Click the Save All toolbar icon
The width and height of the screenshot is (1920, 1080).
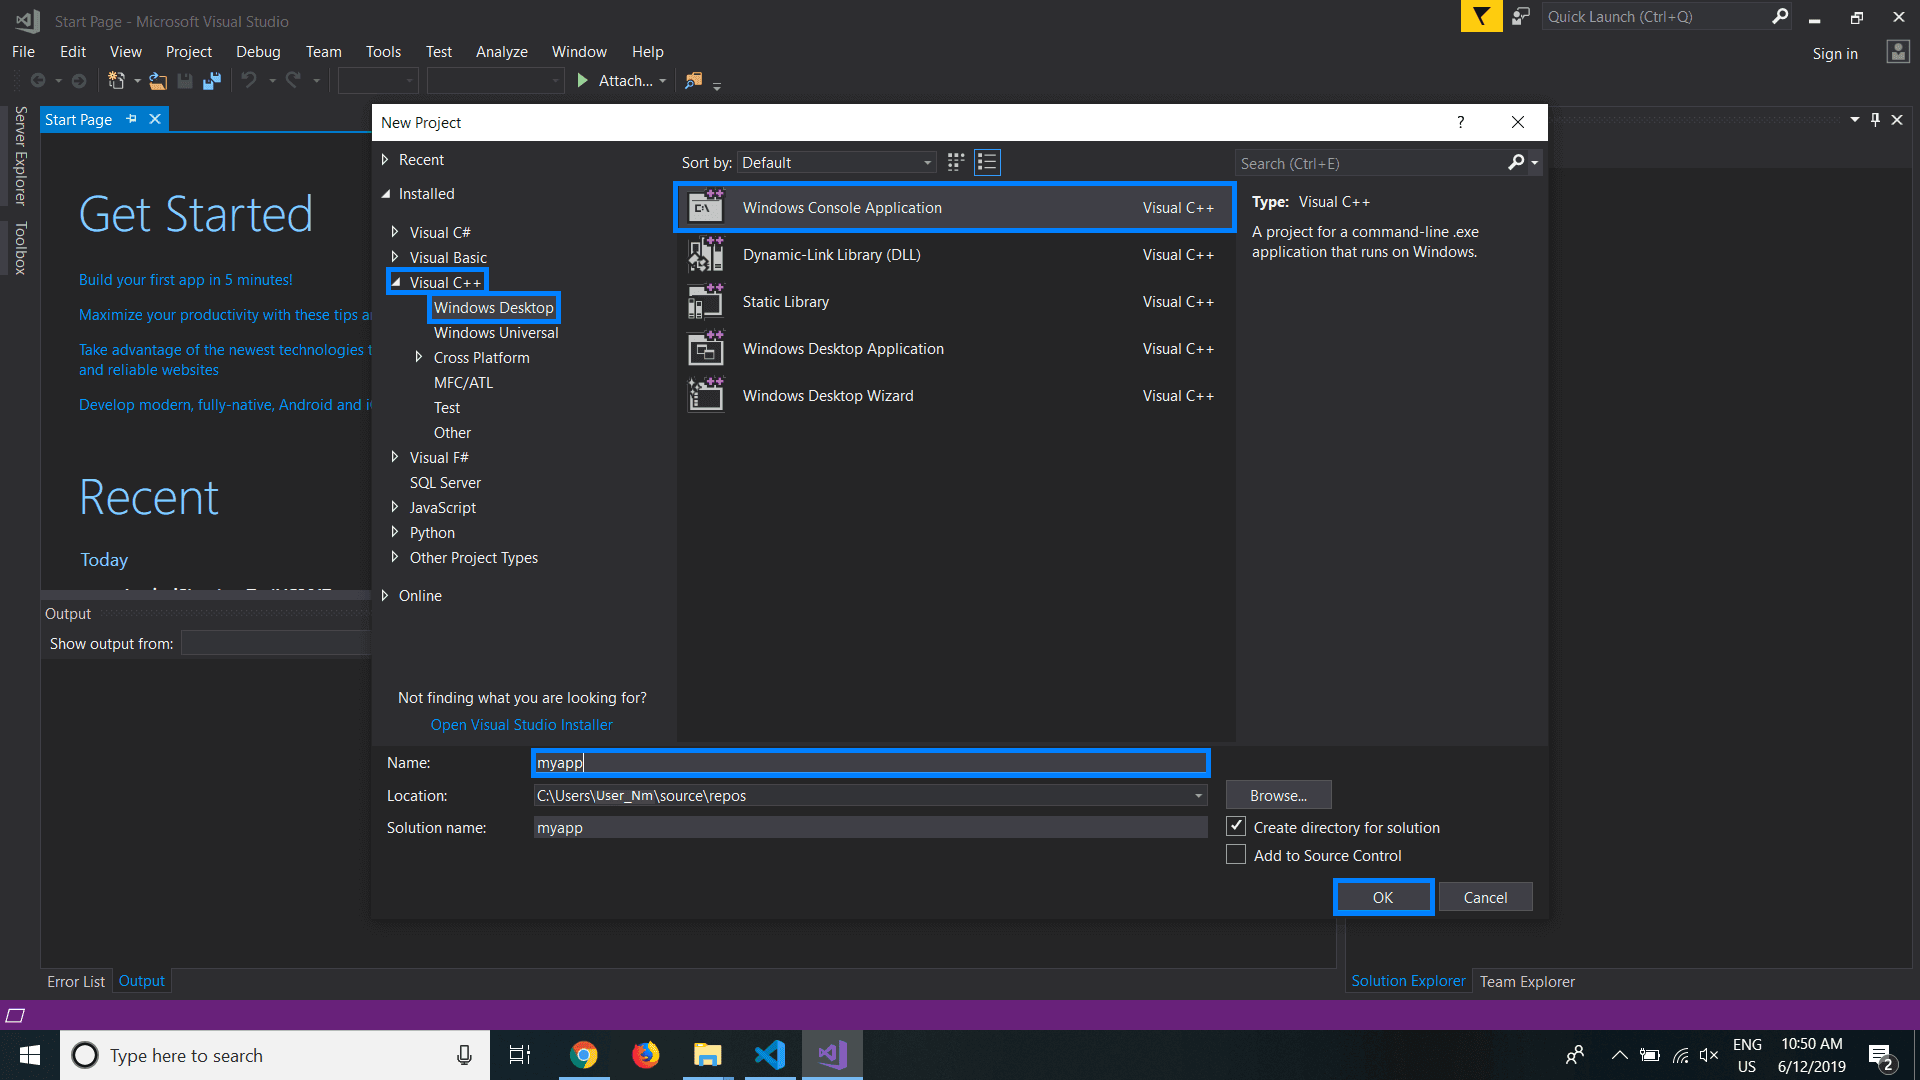[x=211, y=81]
